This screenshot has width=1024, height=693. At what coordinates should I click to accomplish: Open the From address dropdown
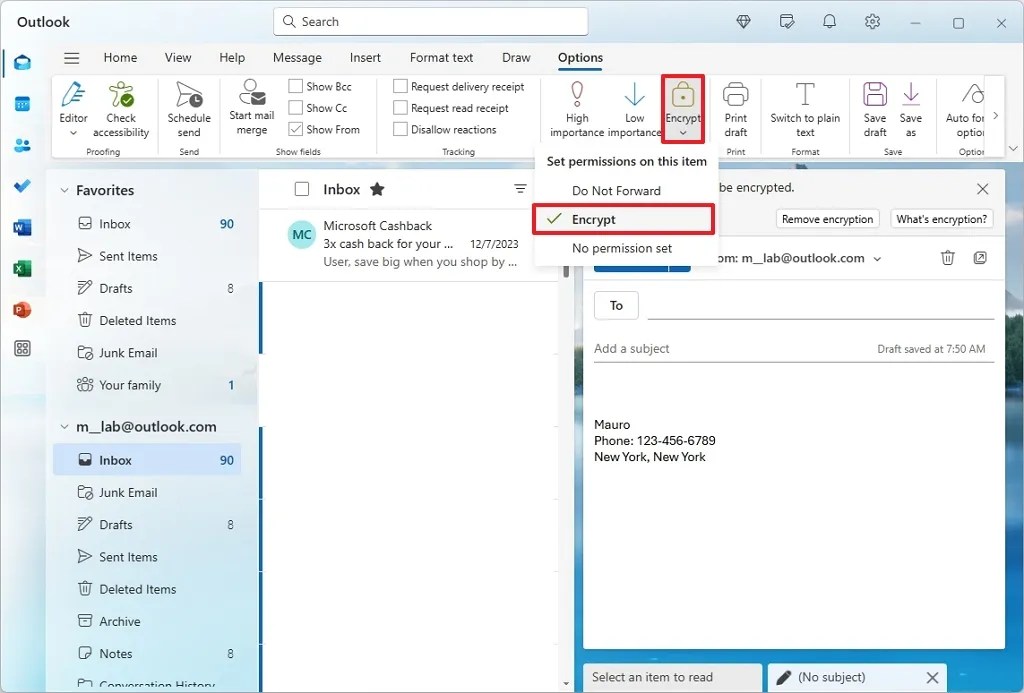[878, 258]
